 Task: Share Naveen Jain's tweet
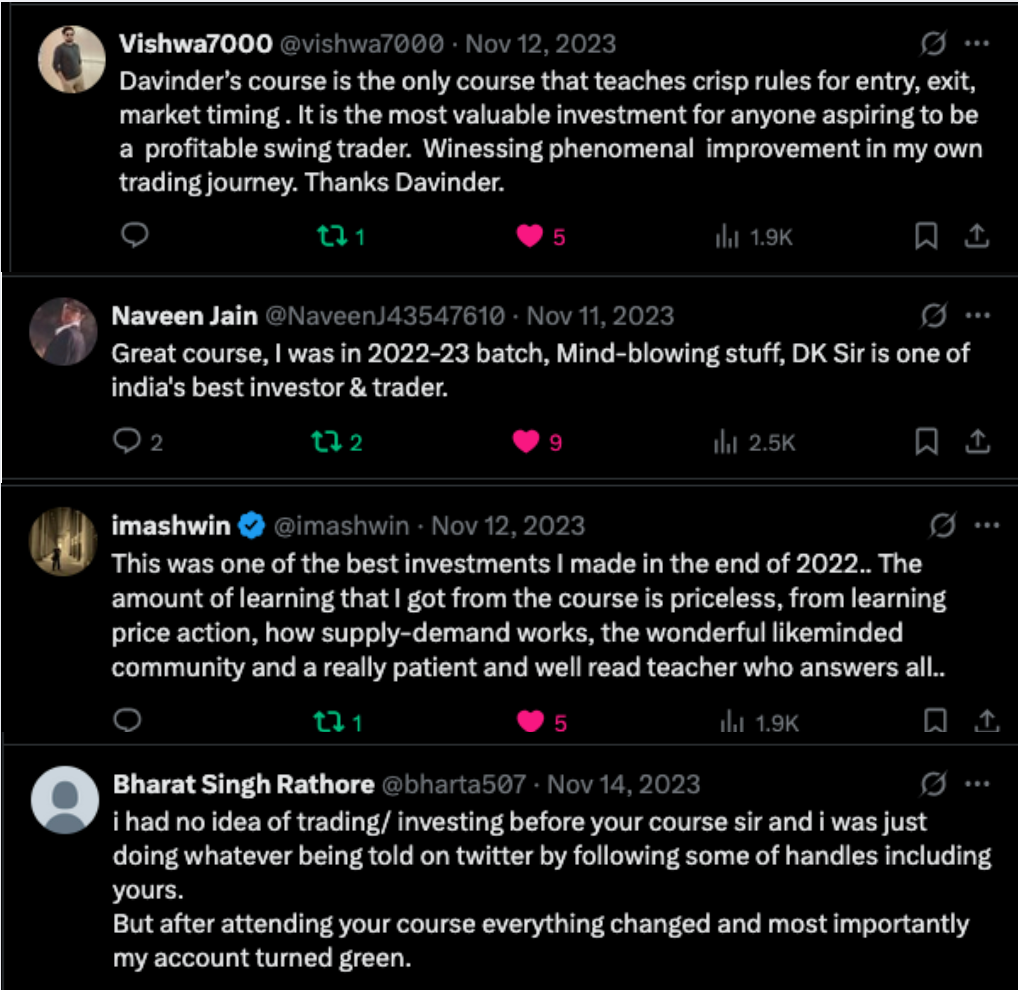pos(979,441)
